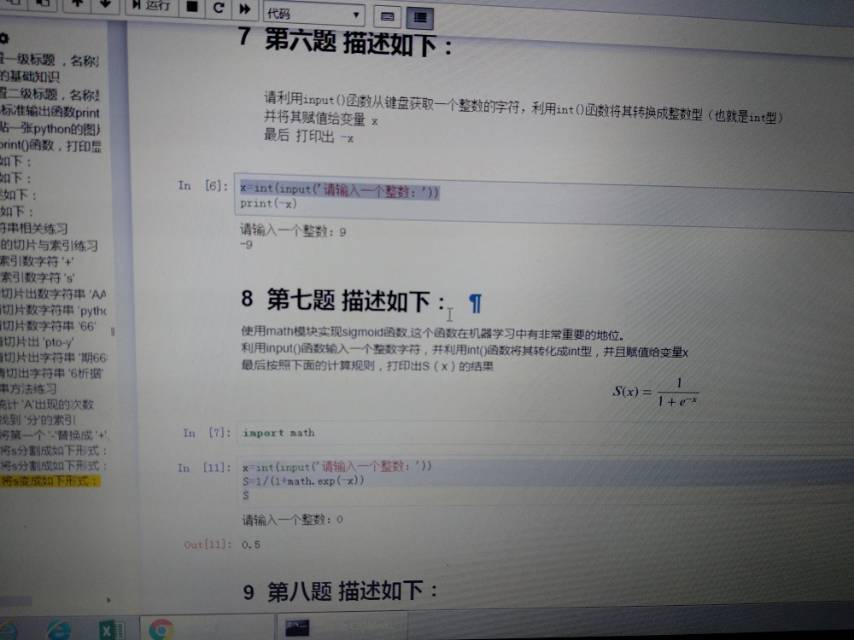Screen dimensions: 854x640
Task: Move the selected cell down
Action: 105,4
